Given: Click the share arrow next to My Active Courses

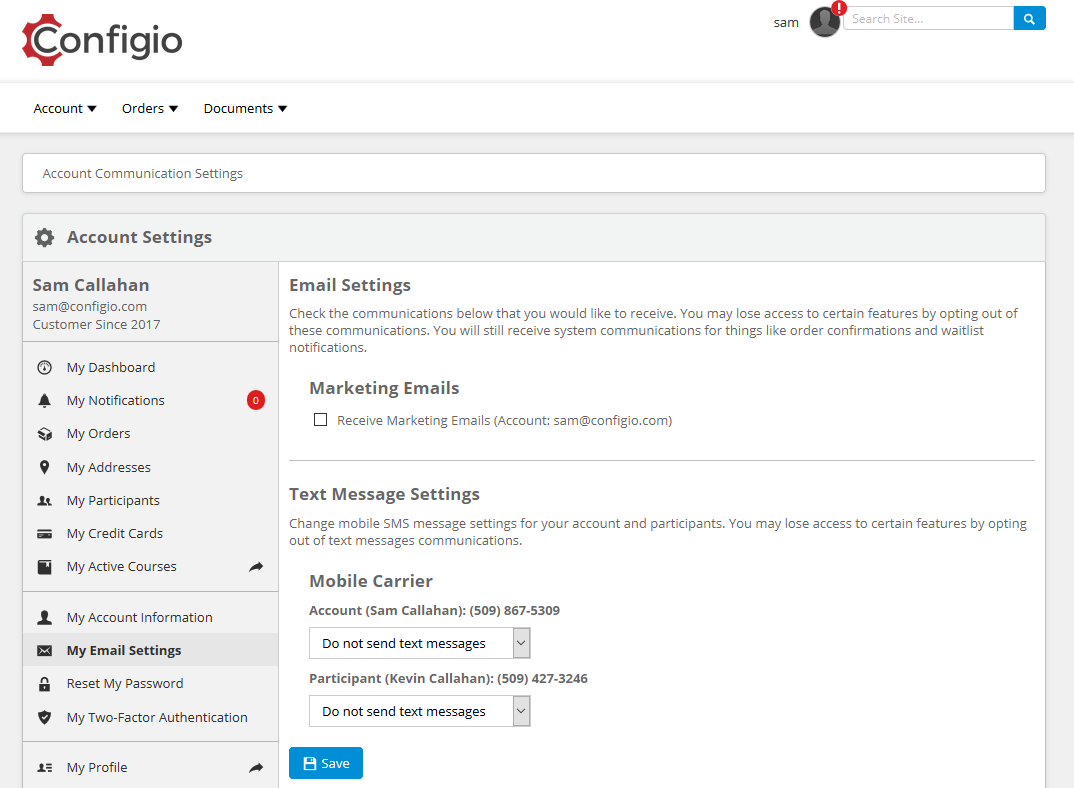Looking at the screenshot, I should point(256,567).
